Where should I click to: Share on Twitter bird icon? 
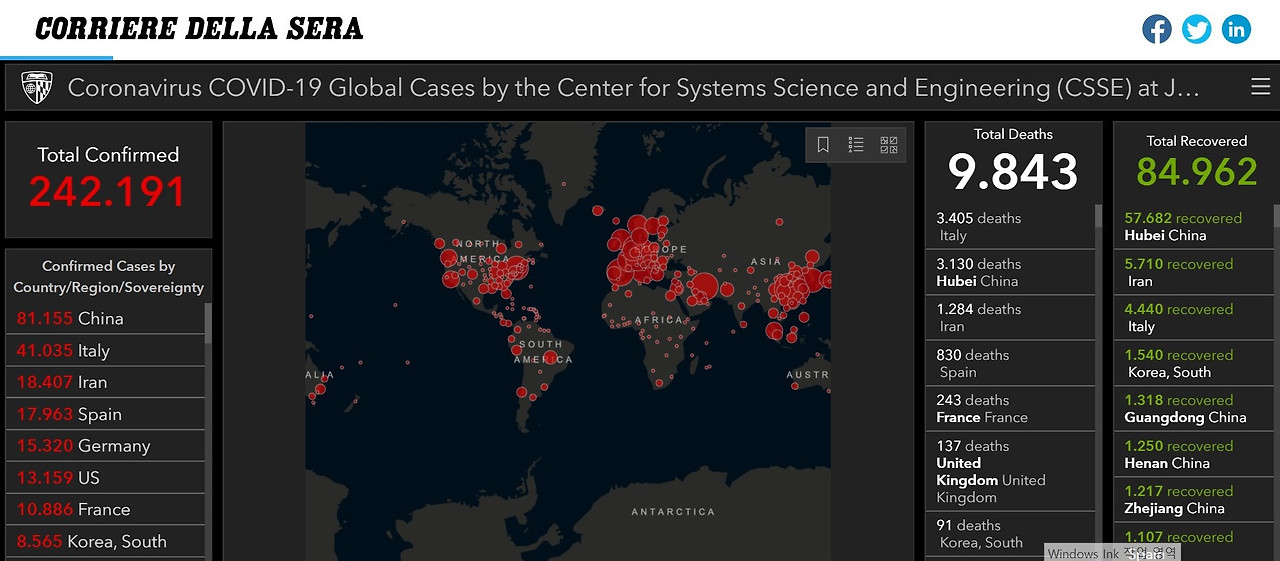coord(1197,29)
